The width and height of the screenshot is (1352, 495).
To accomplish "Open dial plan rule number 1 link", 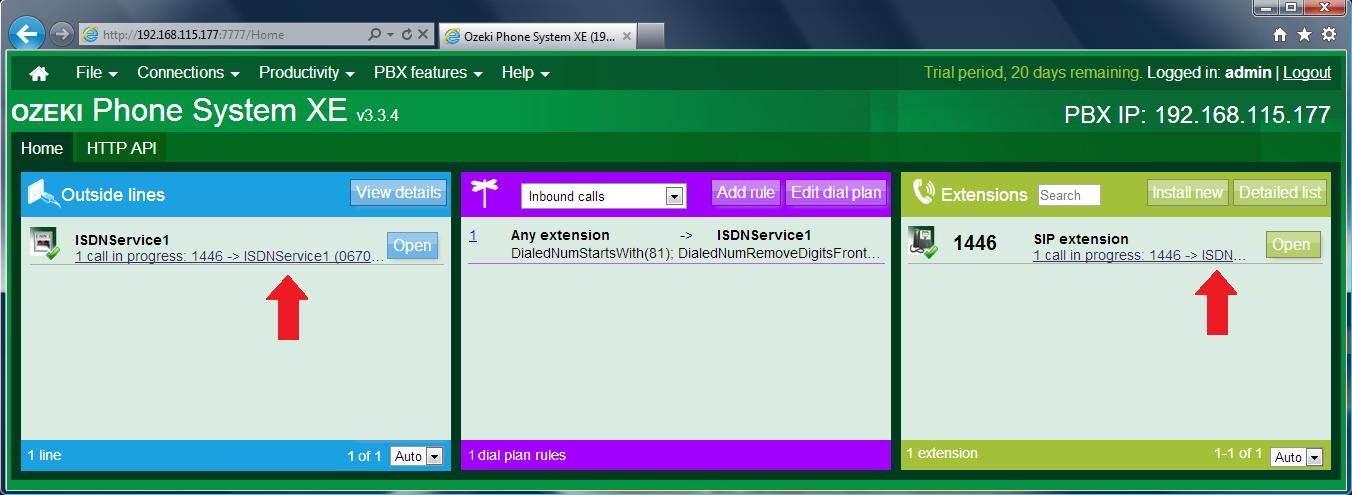I will click(473, 236).
